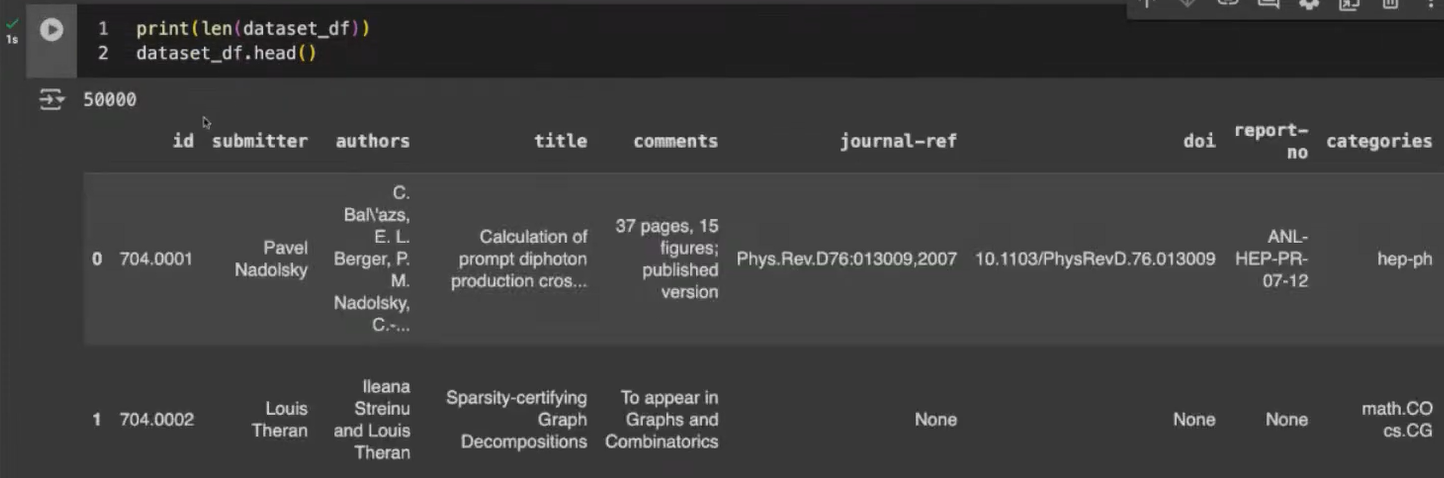Screen dimensions: 1444x478
Task: Select categories cell 'math.CO cs.CG'
Action: pos(1397,420)
